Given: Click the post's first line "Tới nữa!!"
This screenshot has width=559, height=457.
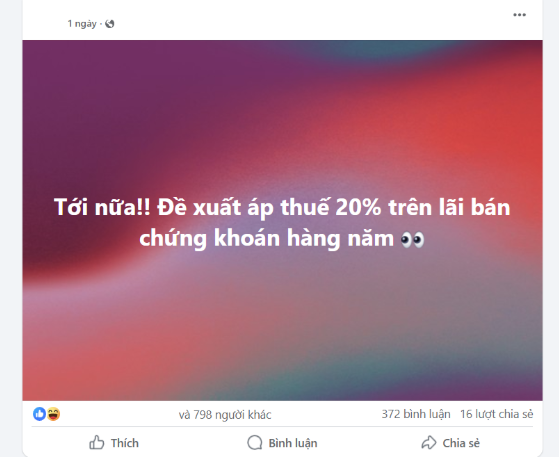Looking at the screenshot, I should (x=102, y=207).
